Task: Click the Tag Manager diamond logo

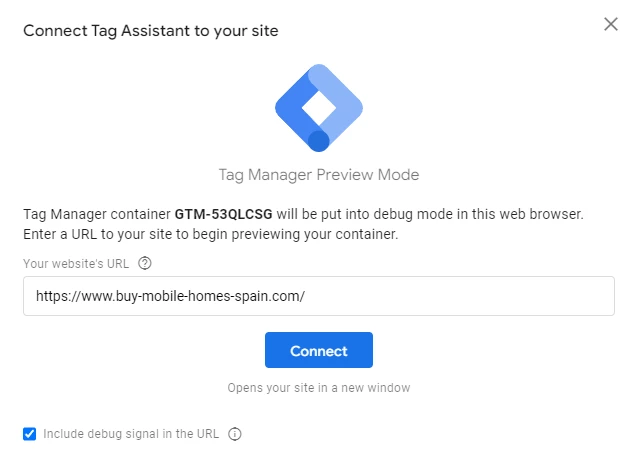Action: [x=318, y=107]
